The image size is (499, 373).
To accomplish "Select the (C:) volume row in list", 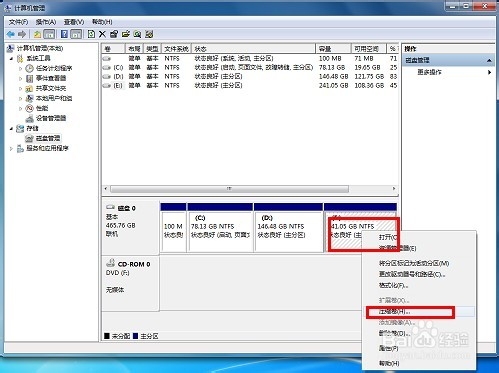I will [250, 68].
